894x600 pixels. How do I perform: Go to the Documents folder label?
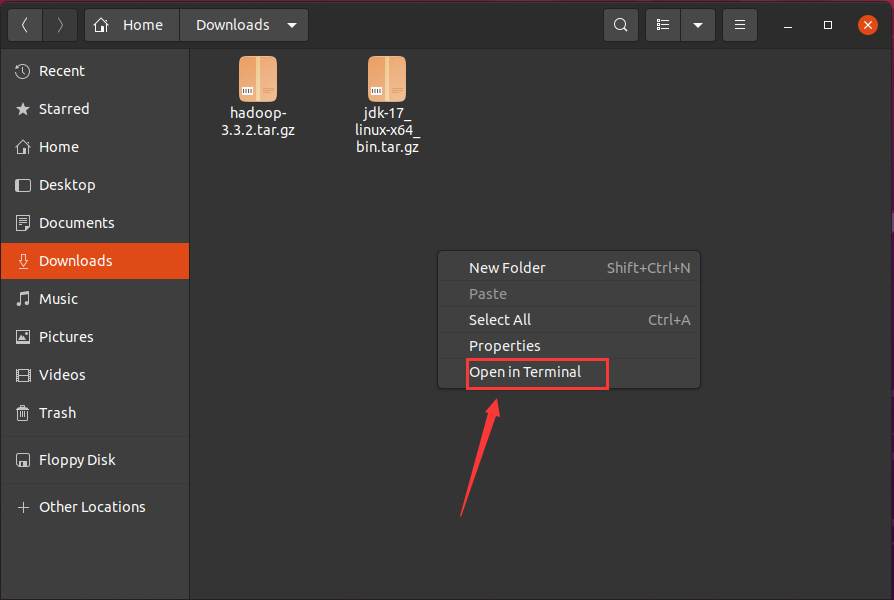tap(76, 223)
